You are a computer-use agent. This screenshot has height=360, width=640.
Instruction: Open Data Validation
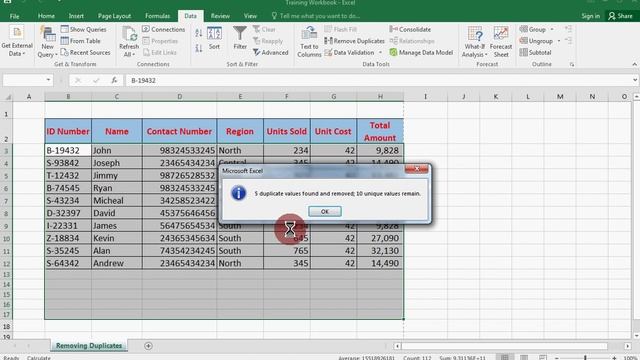click(x=349, y=52)
